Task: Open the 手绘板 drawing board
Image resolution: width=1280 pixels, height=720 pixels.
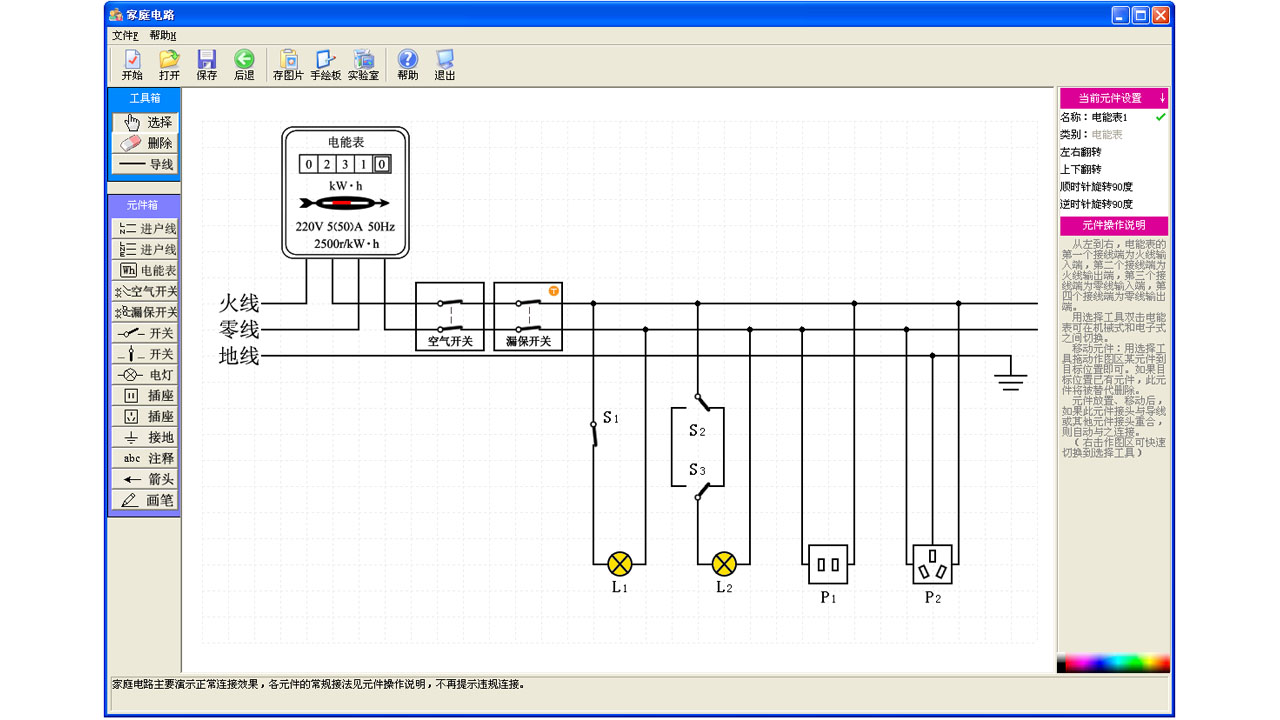Action: [x=326, y=65]
